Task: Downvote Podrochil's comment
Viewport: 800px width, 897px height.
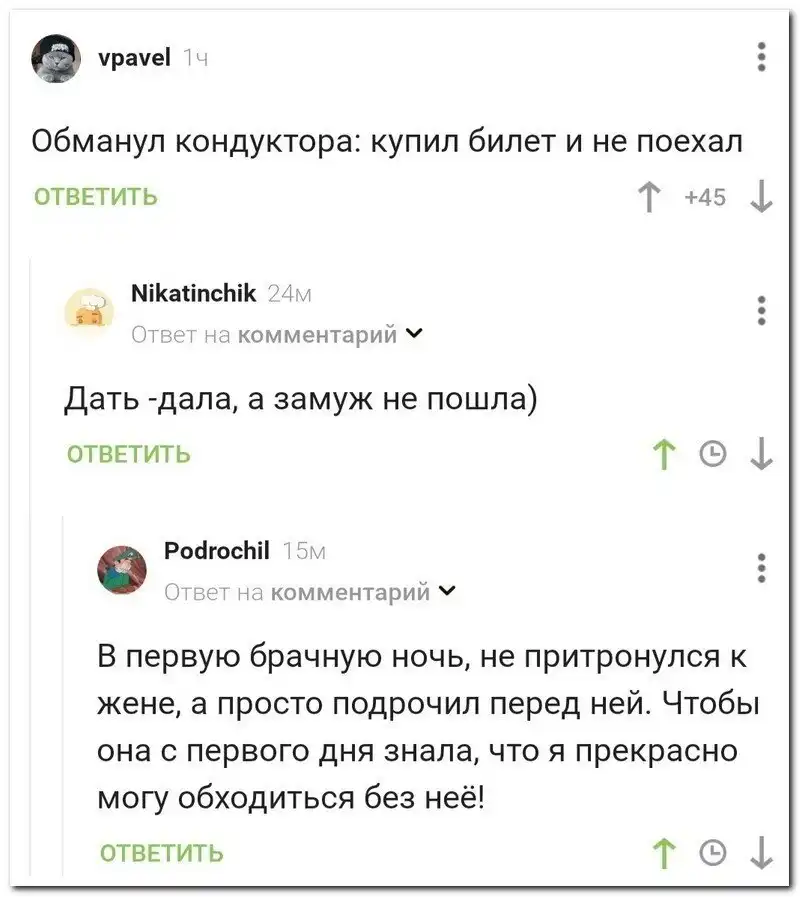Action: click(x=762, y=853)
